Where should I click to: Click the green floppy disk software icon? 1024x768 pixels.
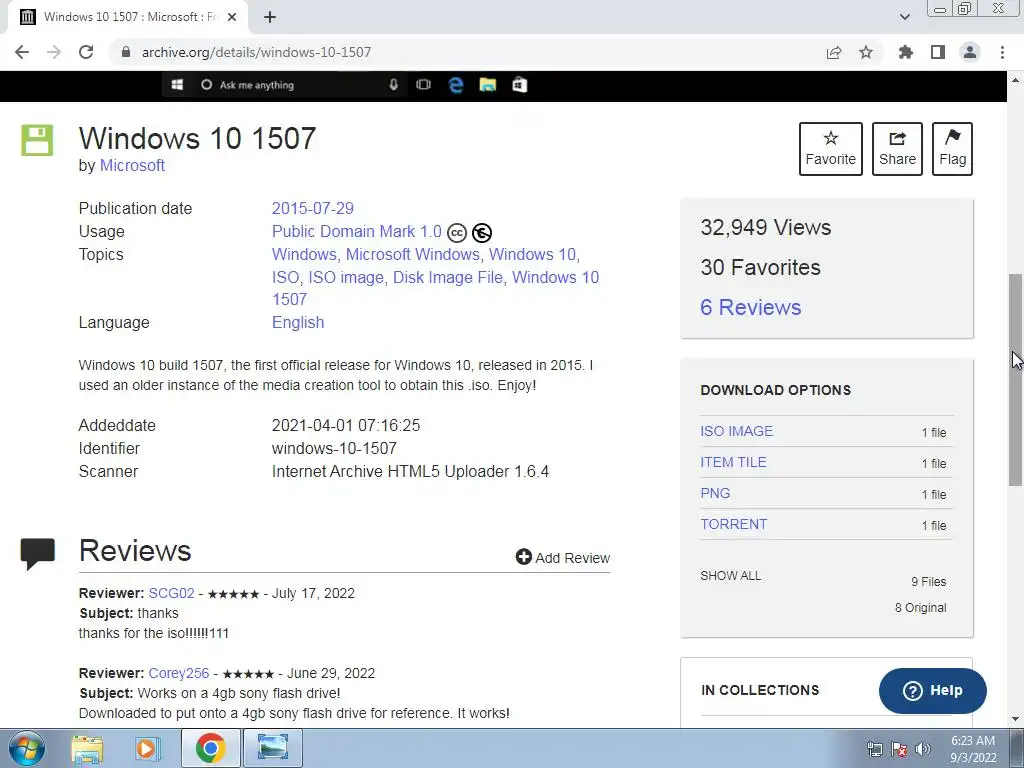(37, 140)
